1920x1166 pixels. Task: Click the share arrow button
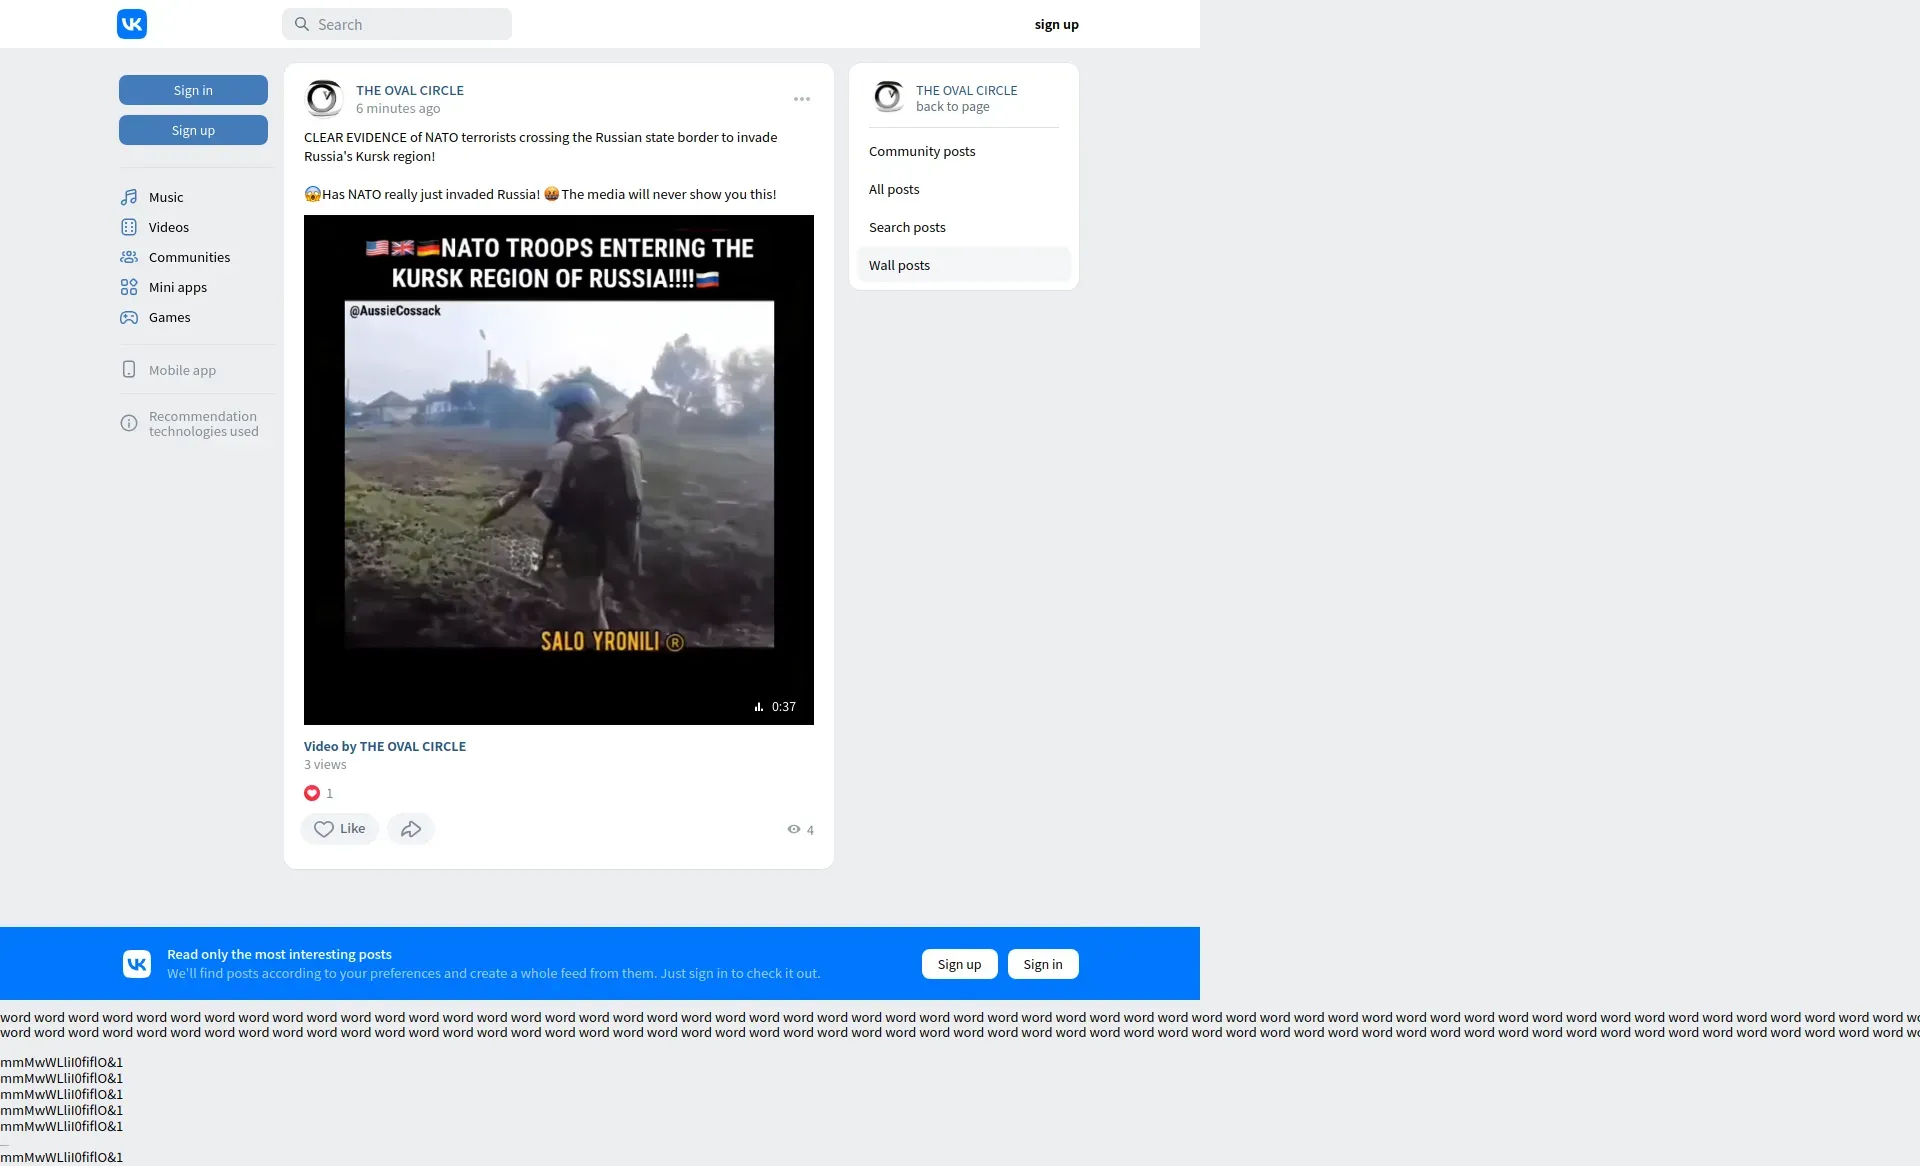(411, 829)
